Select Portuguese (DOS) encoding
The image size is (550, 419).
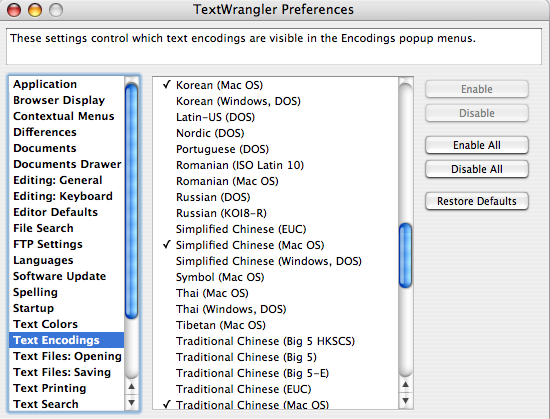[x=276, y=149]
